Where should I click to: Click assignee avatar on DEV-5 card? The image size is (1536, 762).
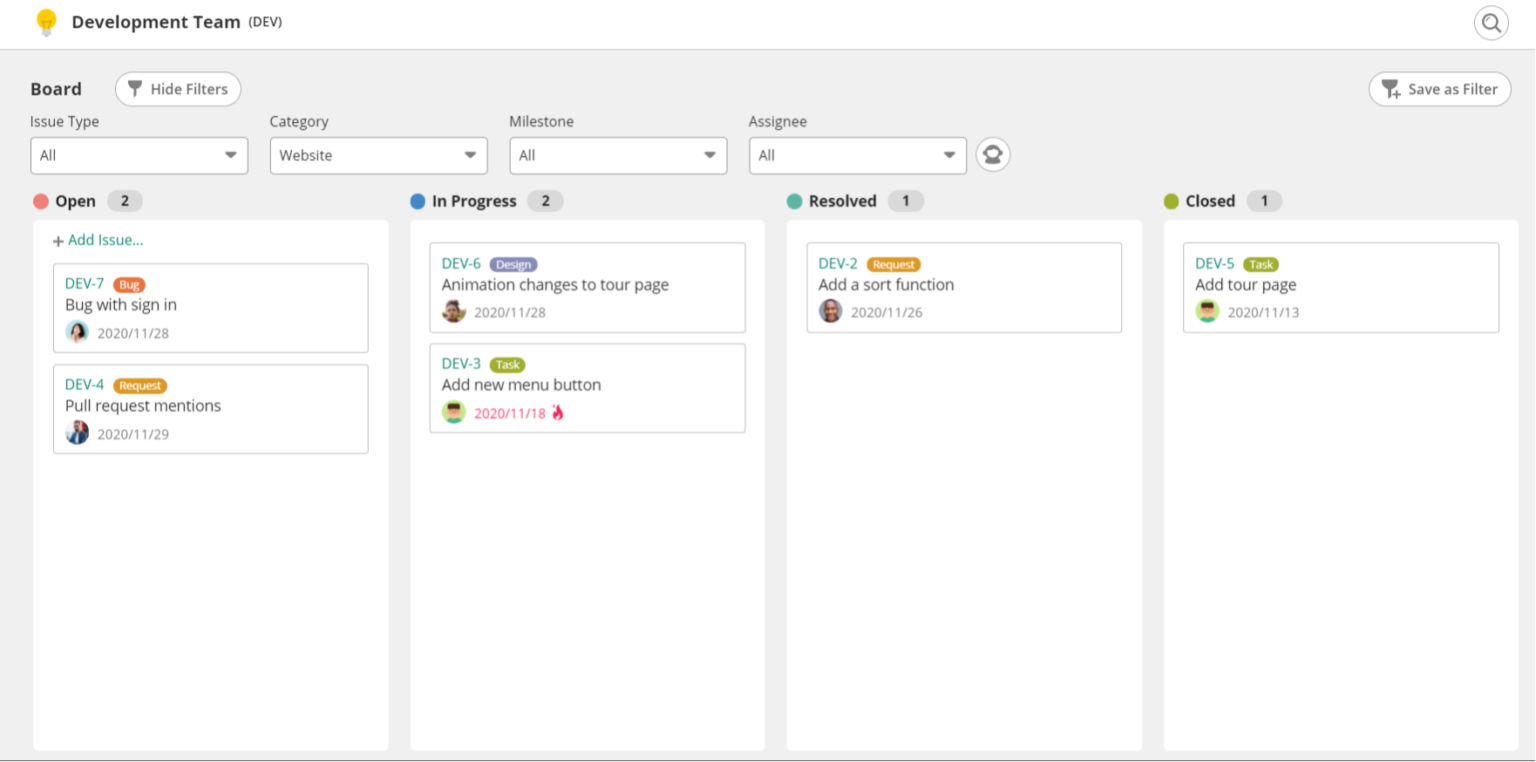(x=1208, y=311)
